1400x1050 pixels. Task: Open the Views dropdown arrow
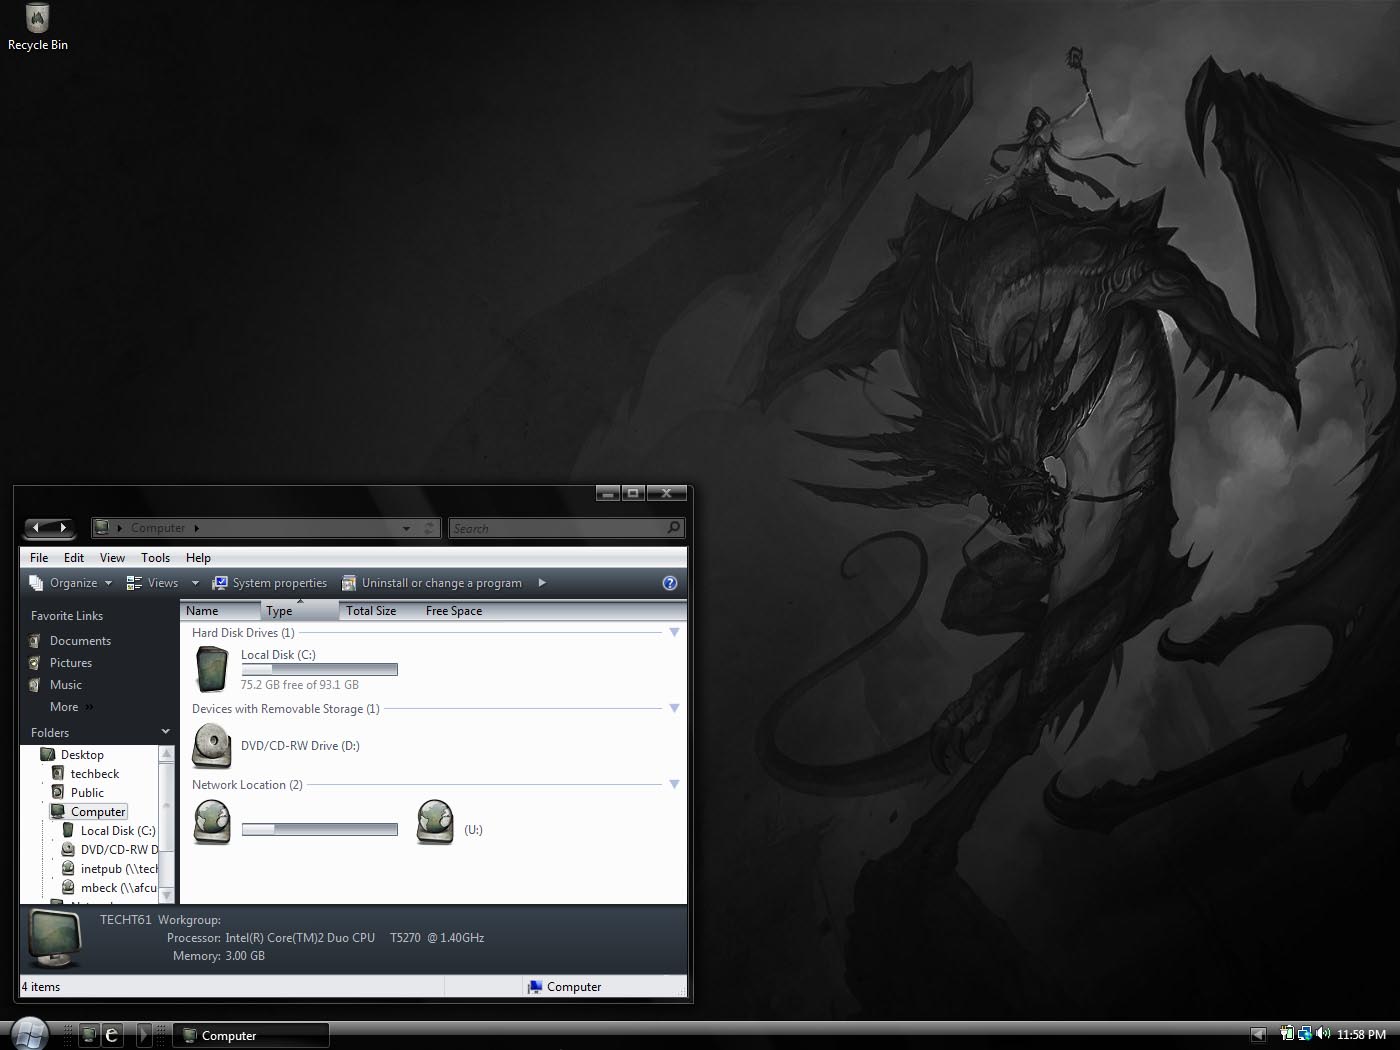[195, 583]
